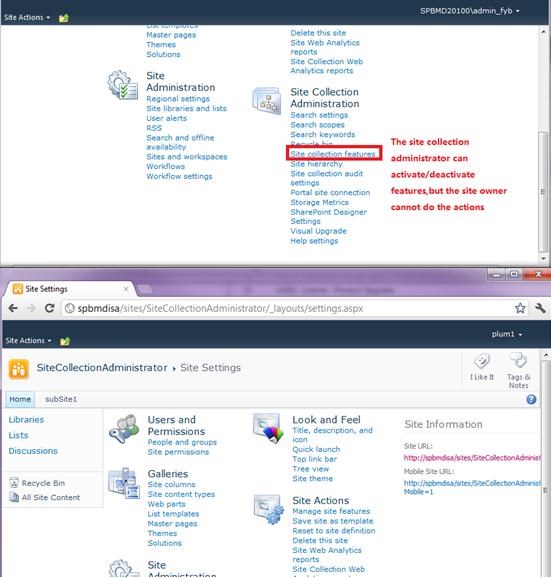Open the SPBMD20100\admin_fyb user menu
Image resolution: width=551 pixels, height=578 pixels.
coord(470,11)
